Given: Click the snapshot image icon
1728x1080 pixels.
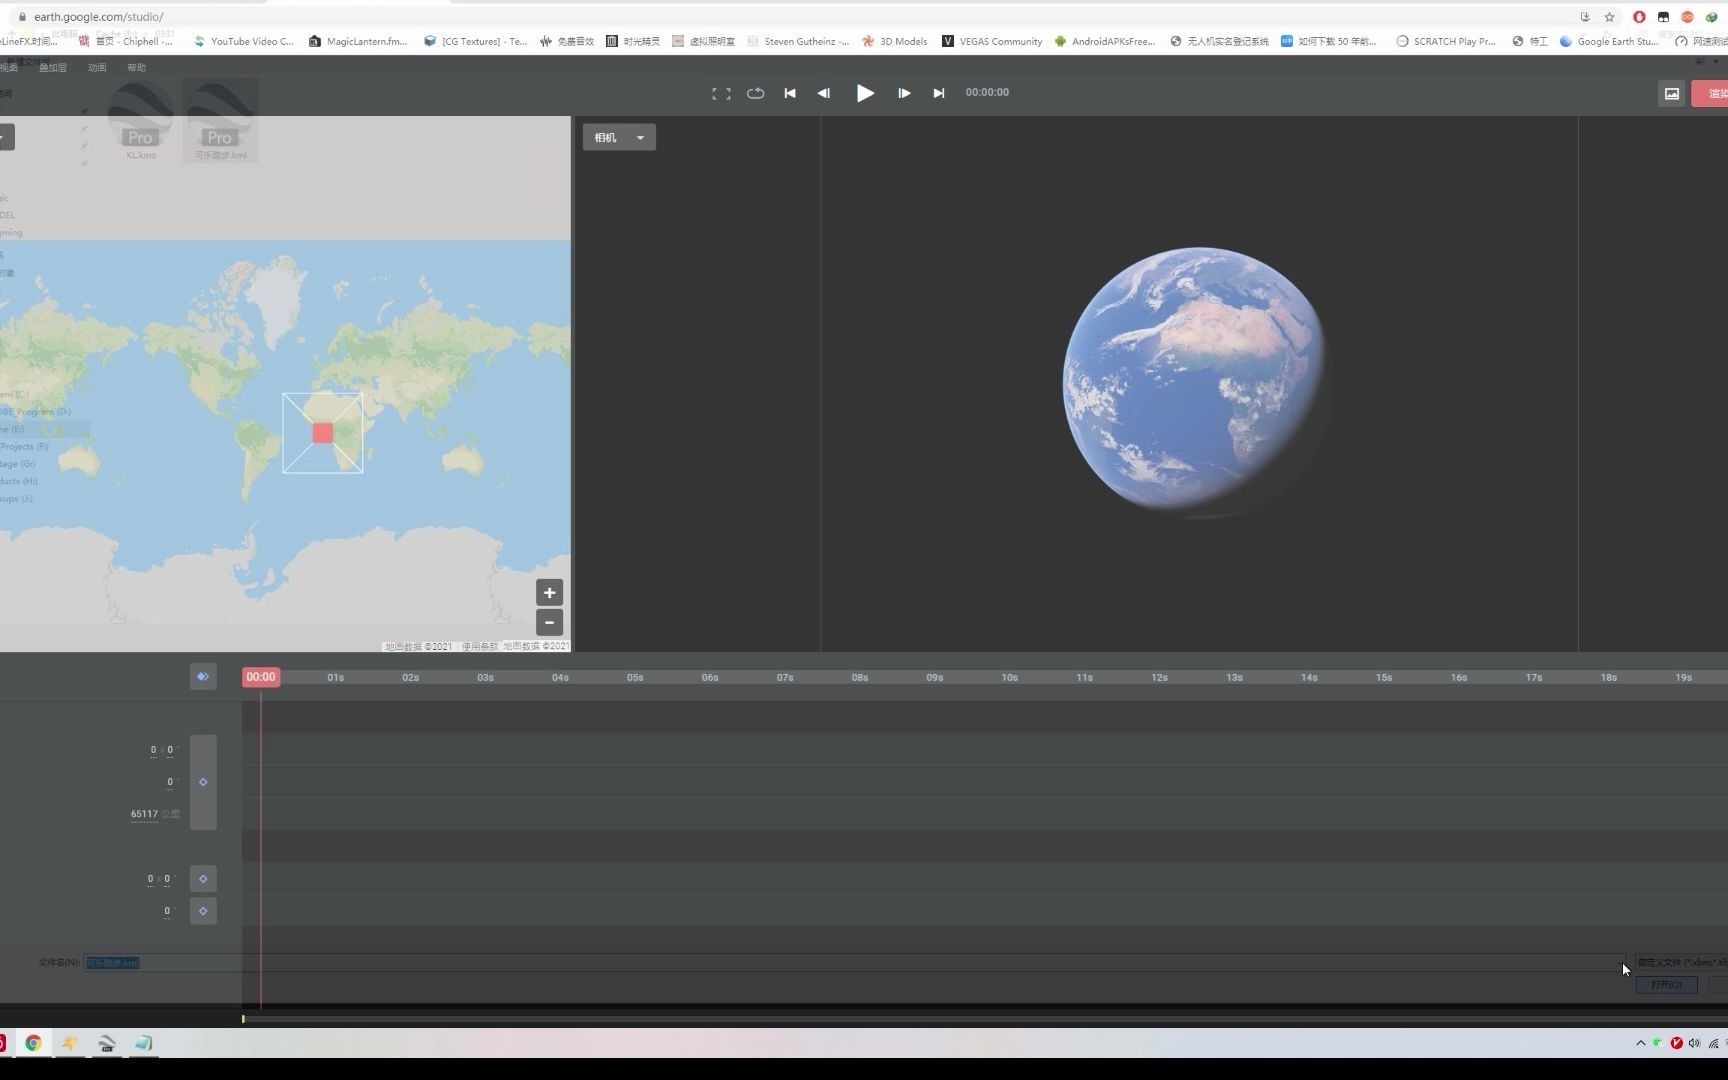Looking at the screenshot, I should [x=1671, y=93].
